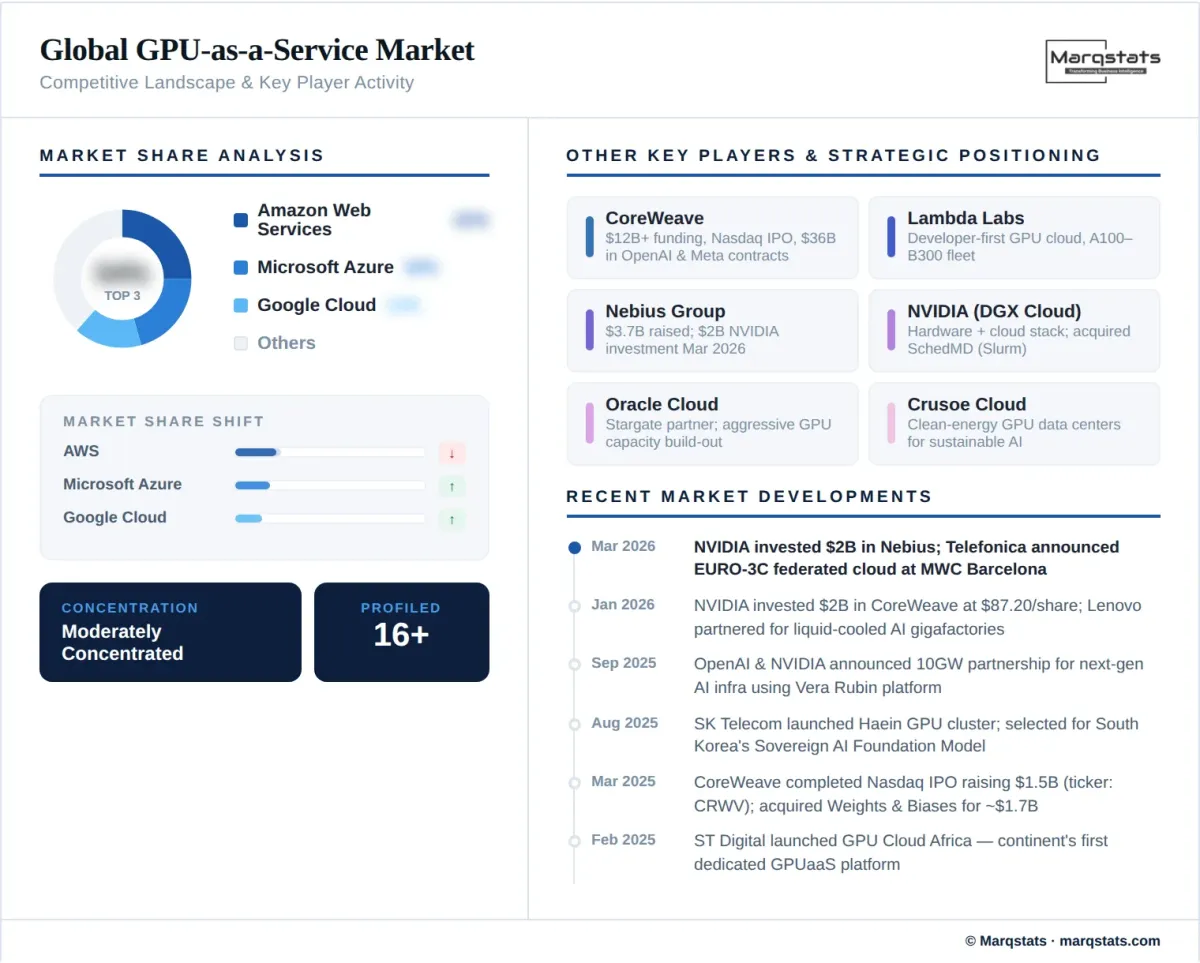Click 'Developer-first GPU cloud' Lambda Labs description
The image size is (1200, 963).
click(x=1020, y=247)
